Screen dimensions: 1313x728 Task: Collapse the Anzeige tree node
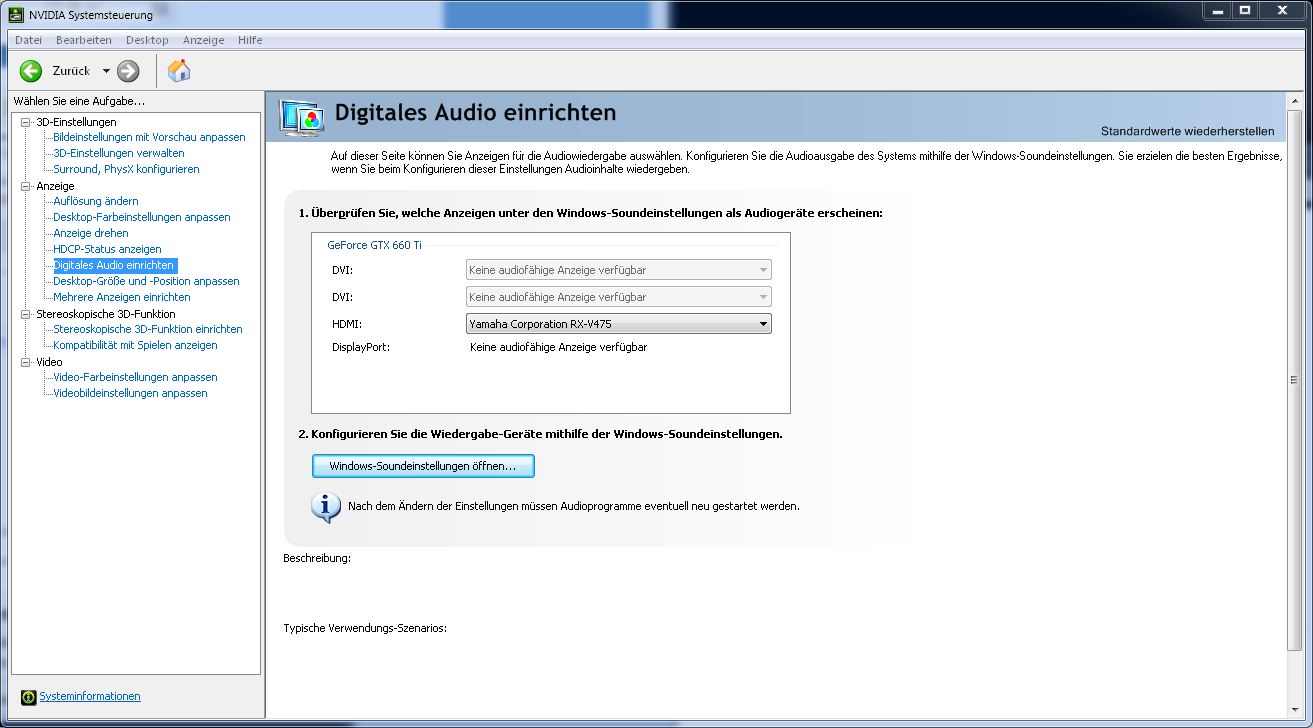pos(26,186)
